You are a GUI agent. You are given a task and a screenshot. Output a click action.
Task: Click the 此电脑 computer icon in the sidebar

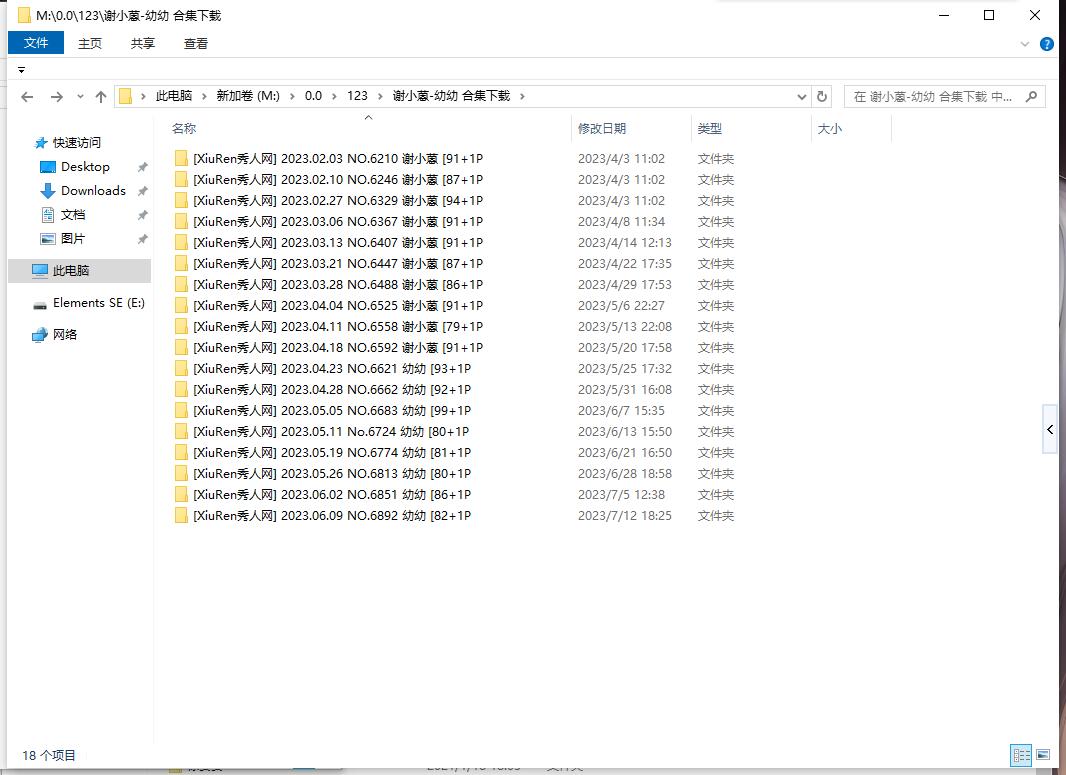[40, 271]
